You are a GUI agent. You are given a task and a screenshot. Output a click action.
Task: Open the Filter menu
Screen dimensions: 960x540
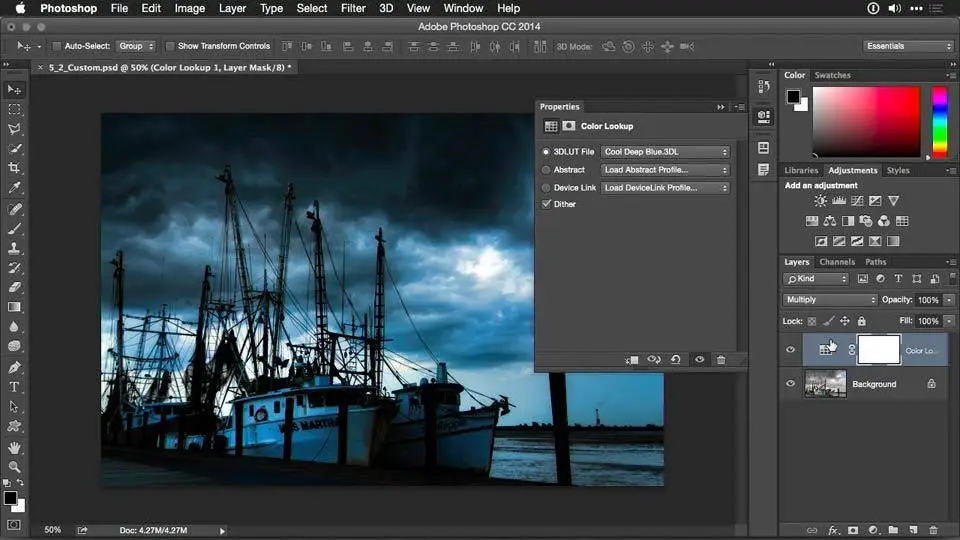[353, 8]
